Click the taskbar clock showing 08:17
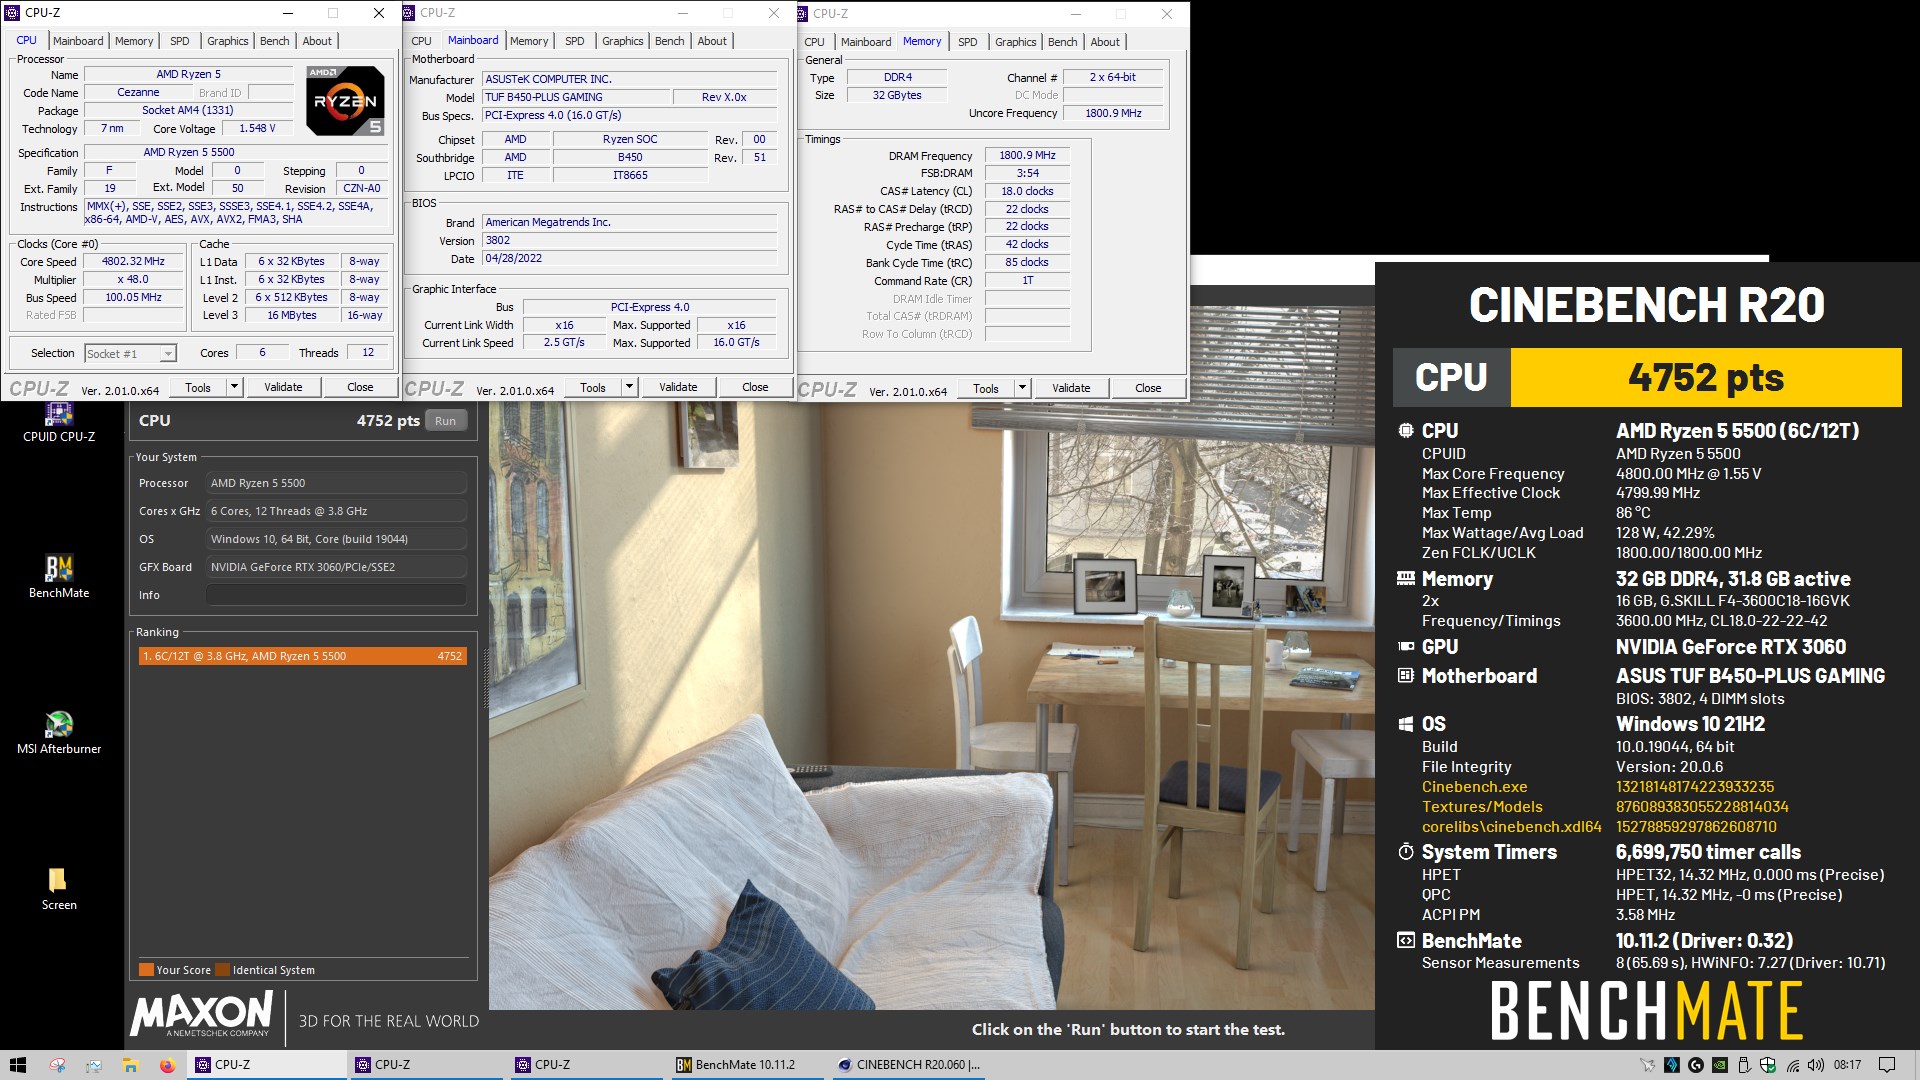1920x1080 pixels. click(1847, 1065)
